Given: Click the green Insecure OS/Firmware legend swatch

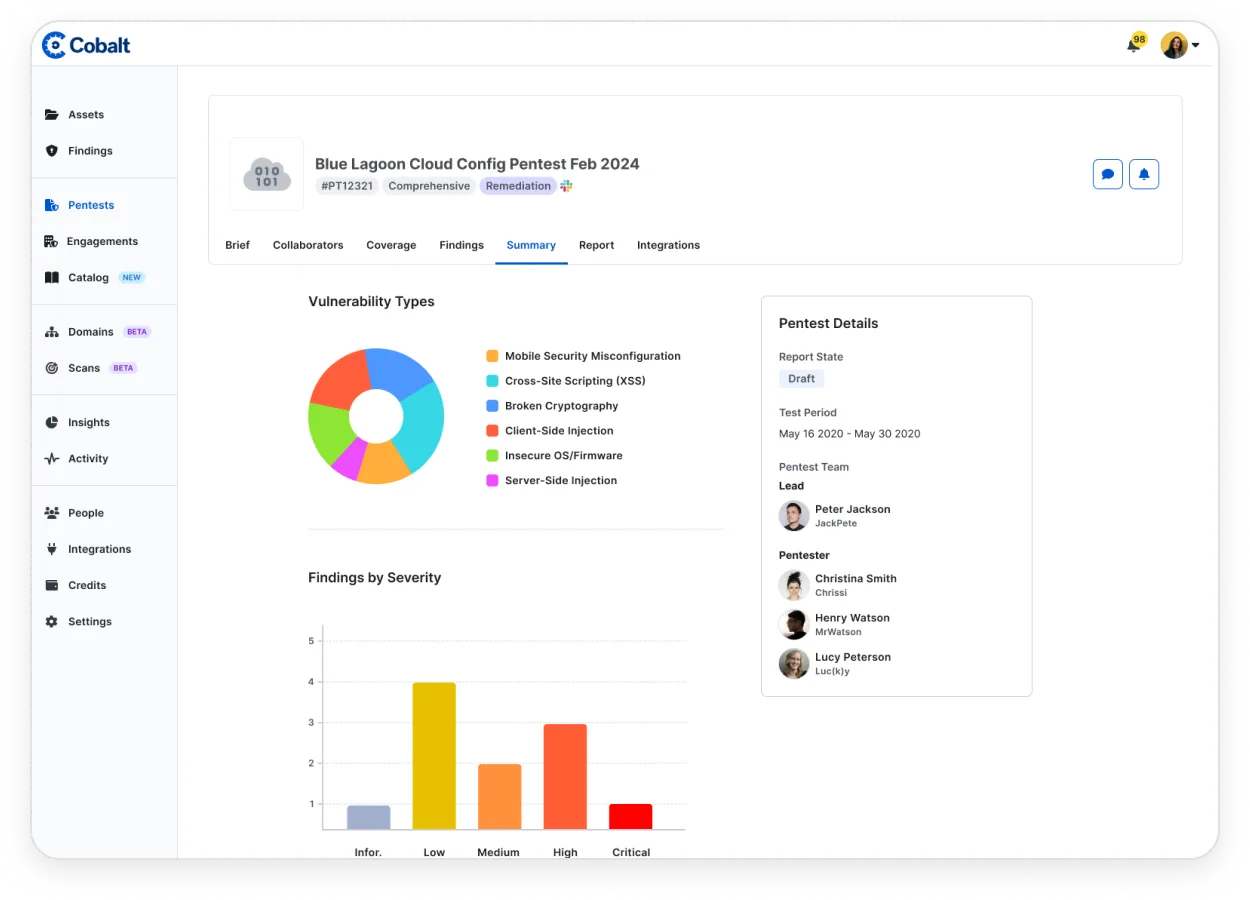Looking at the screenshot, I should pyautogui.click(x=492, y=456).
